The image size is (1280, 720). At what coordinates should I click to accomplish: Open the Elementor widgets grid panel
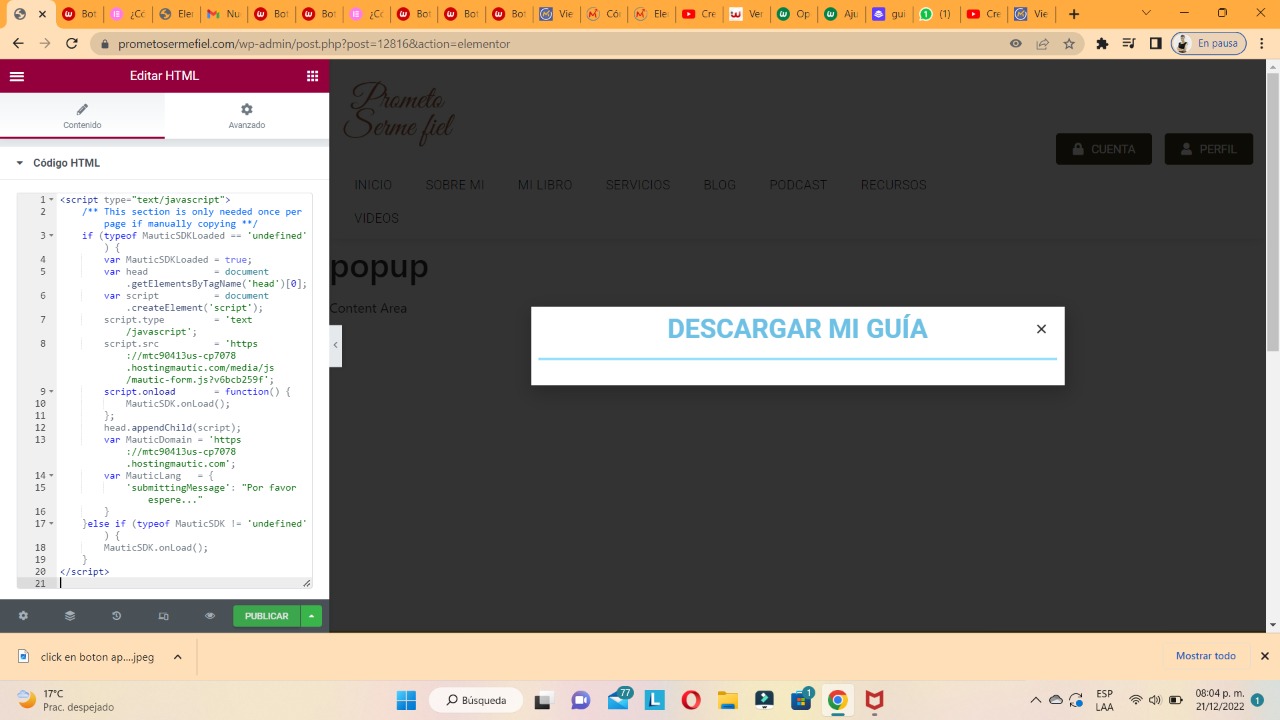click(312, 76)
